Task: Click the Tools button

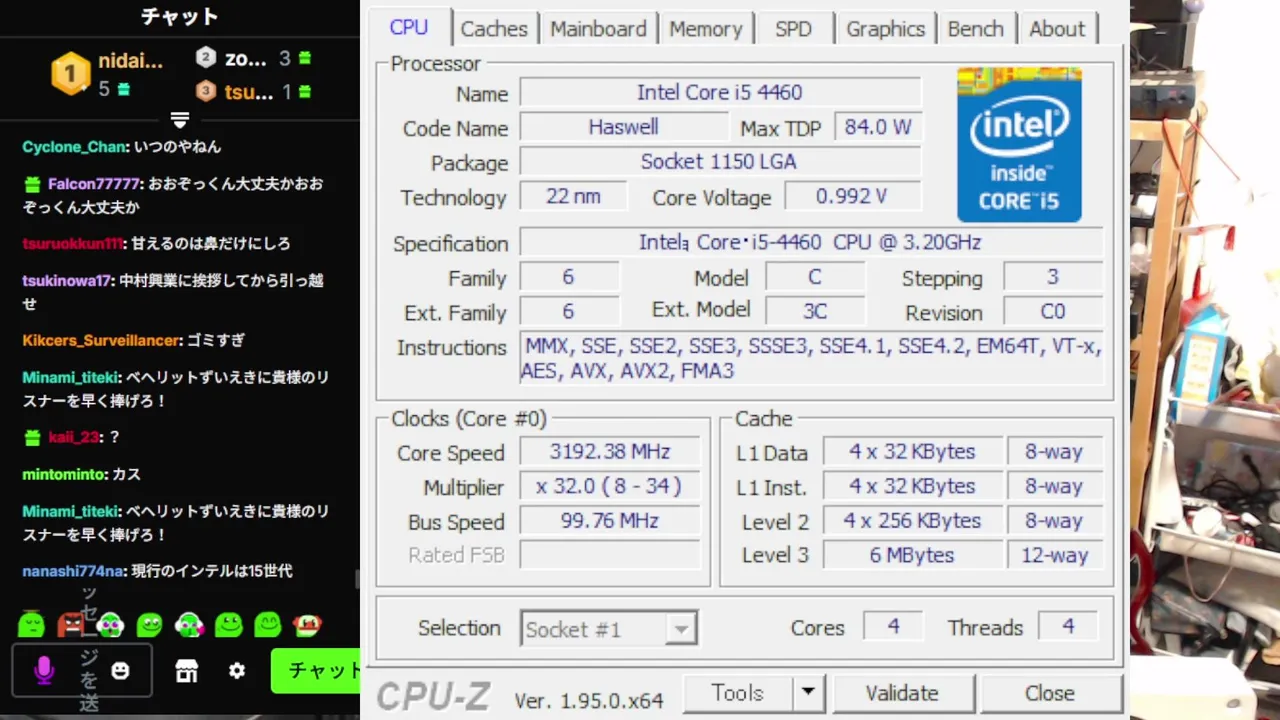Action: [738, 693]
